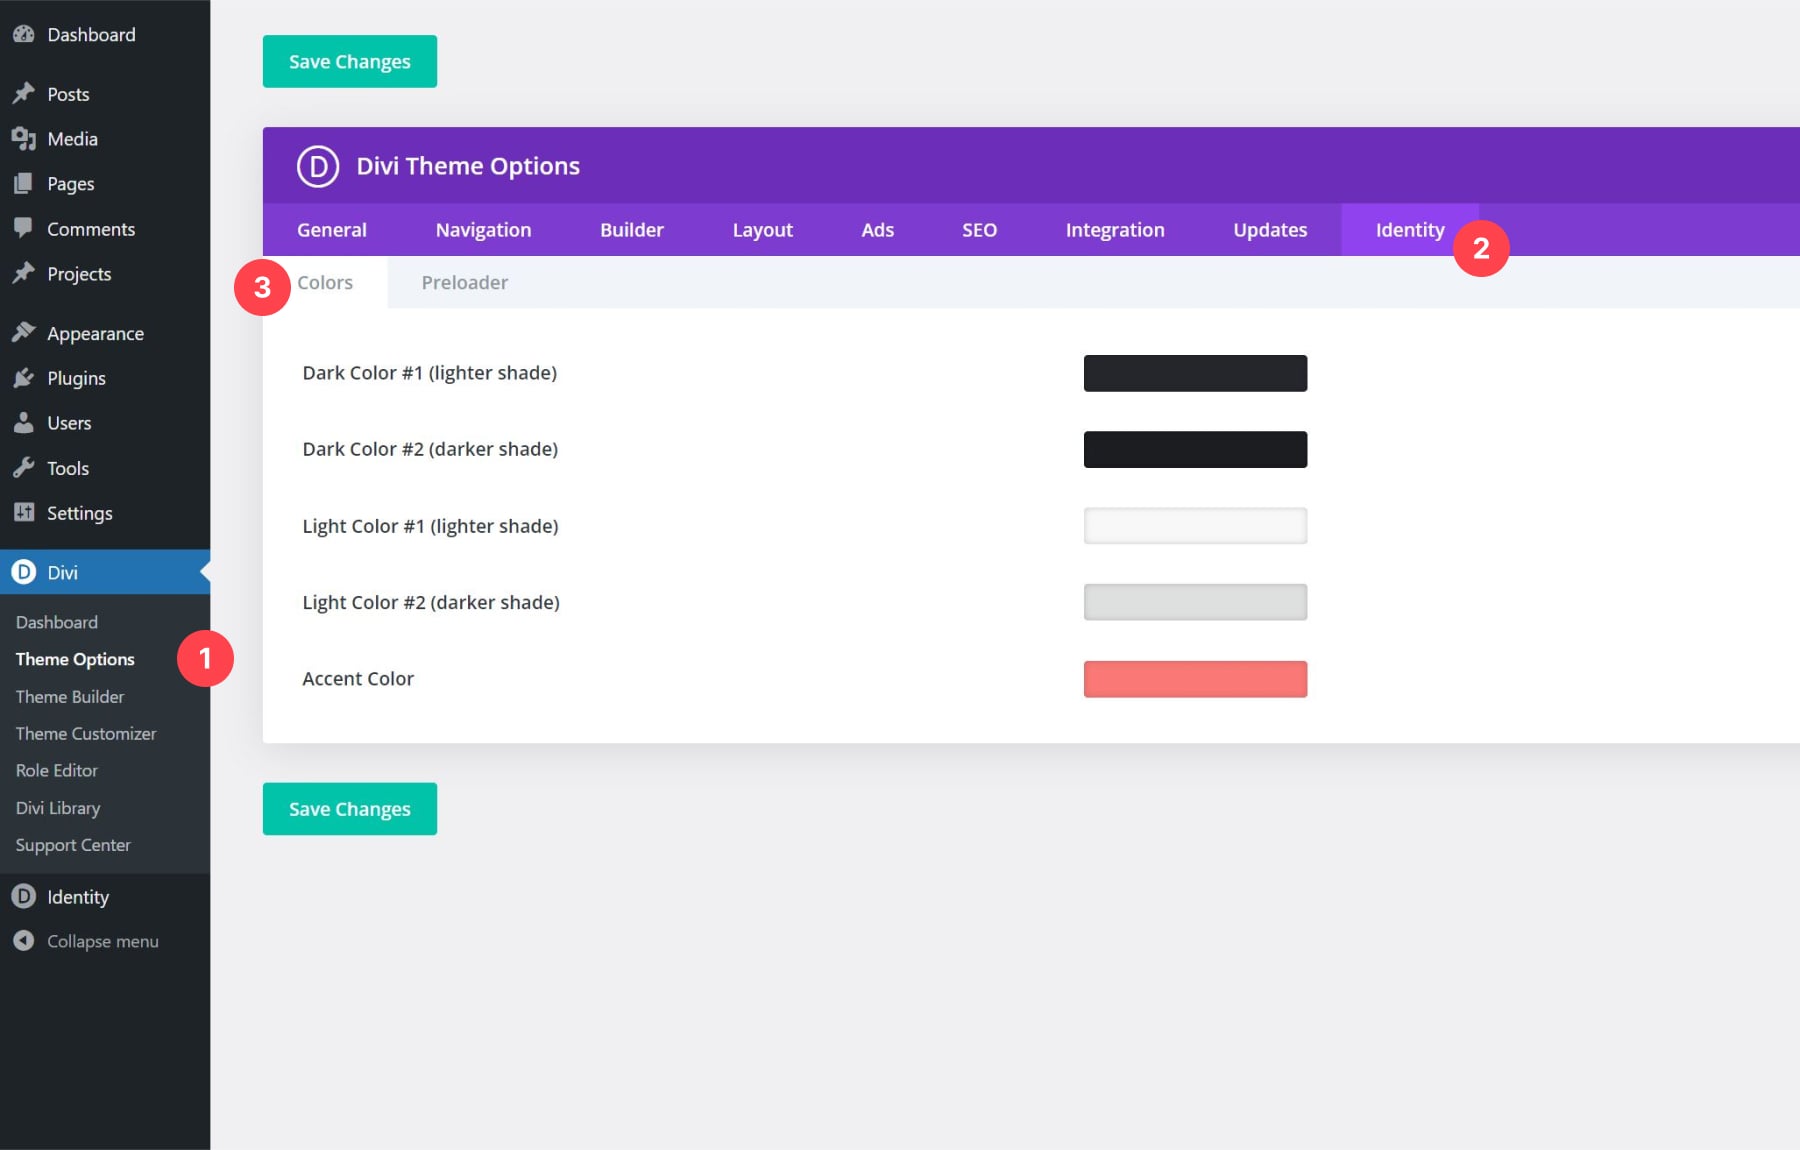The width and height of the screenshot is (1800, 1150).
Task: Click the Tools wrench icon
Action: point(24,468)
